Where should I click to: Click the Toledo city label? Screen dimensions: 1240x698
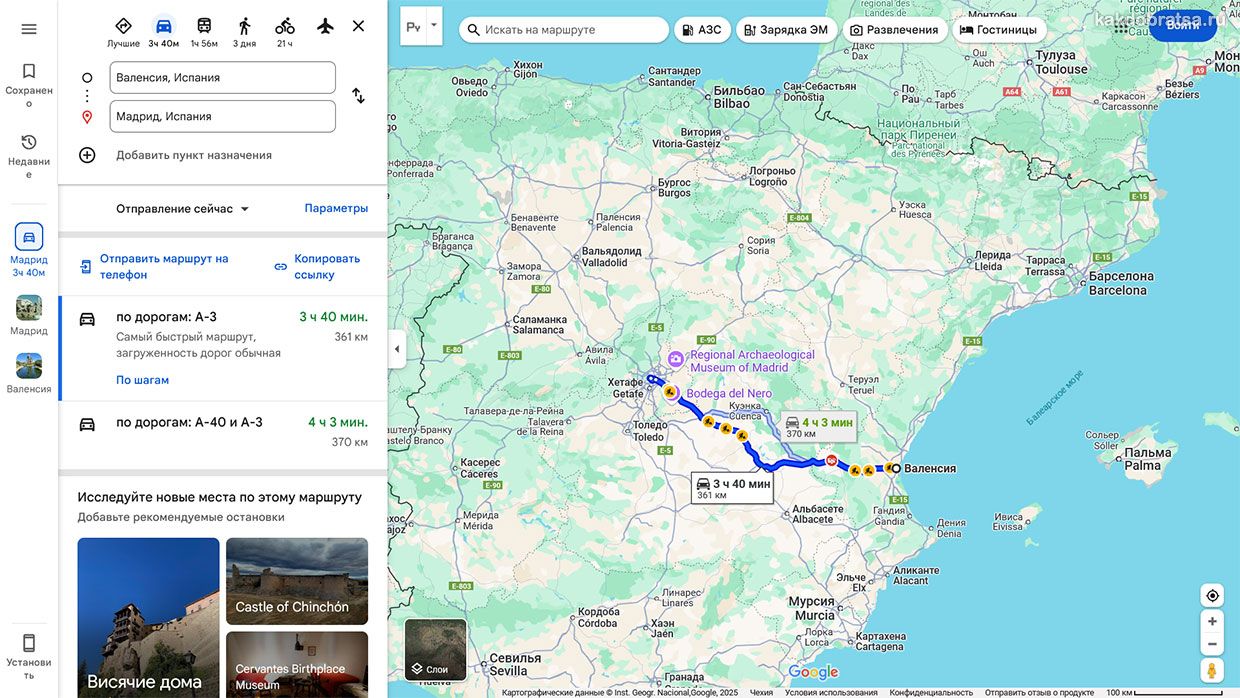point(649,431)
